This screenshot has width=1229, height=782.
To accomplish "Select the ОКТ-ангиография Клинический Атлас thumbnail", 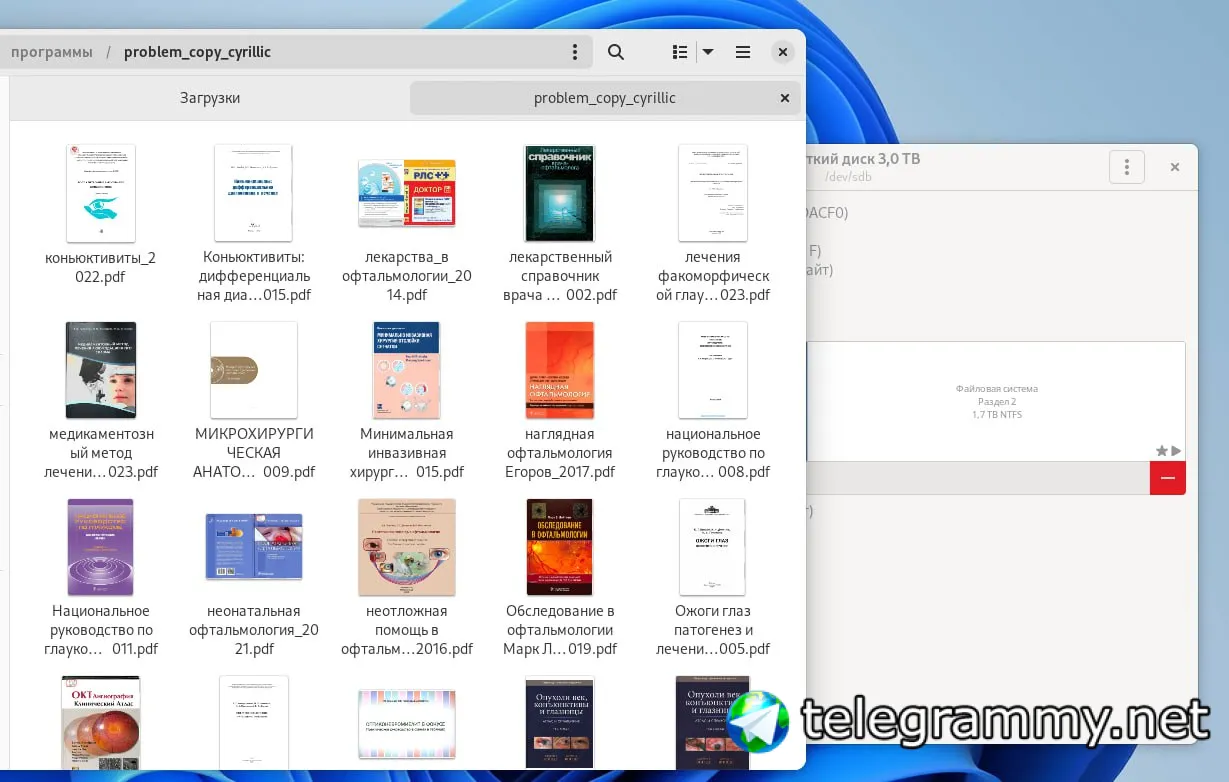I will [x=101, y=723].
